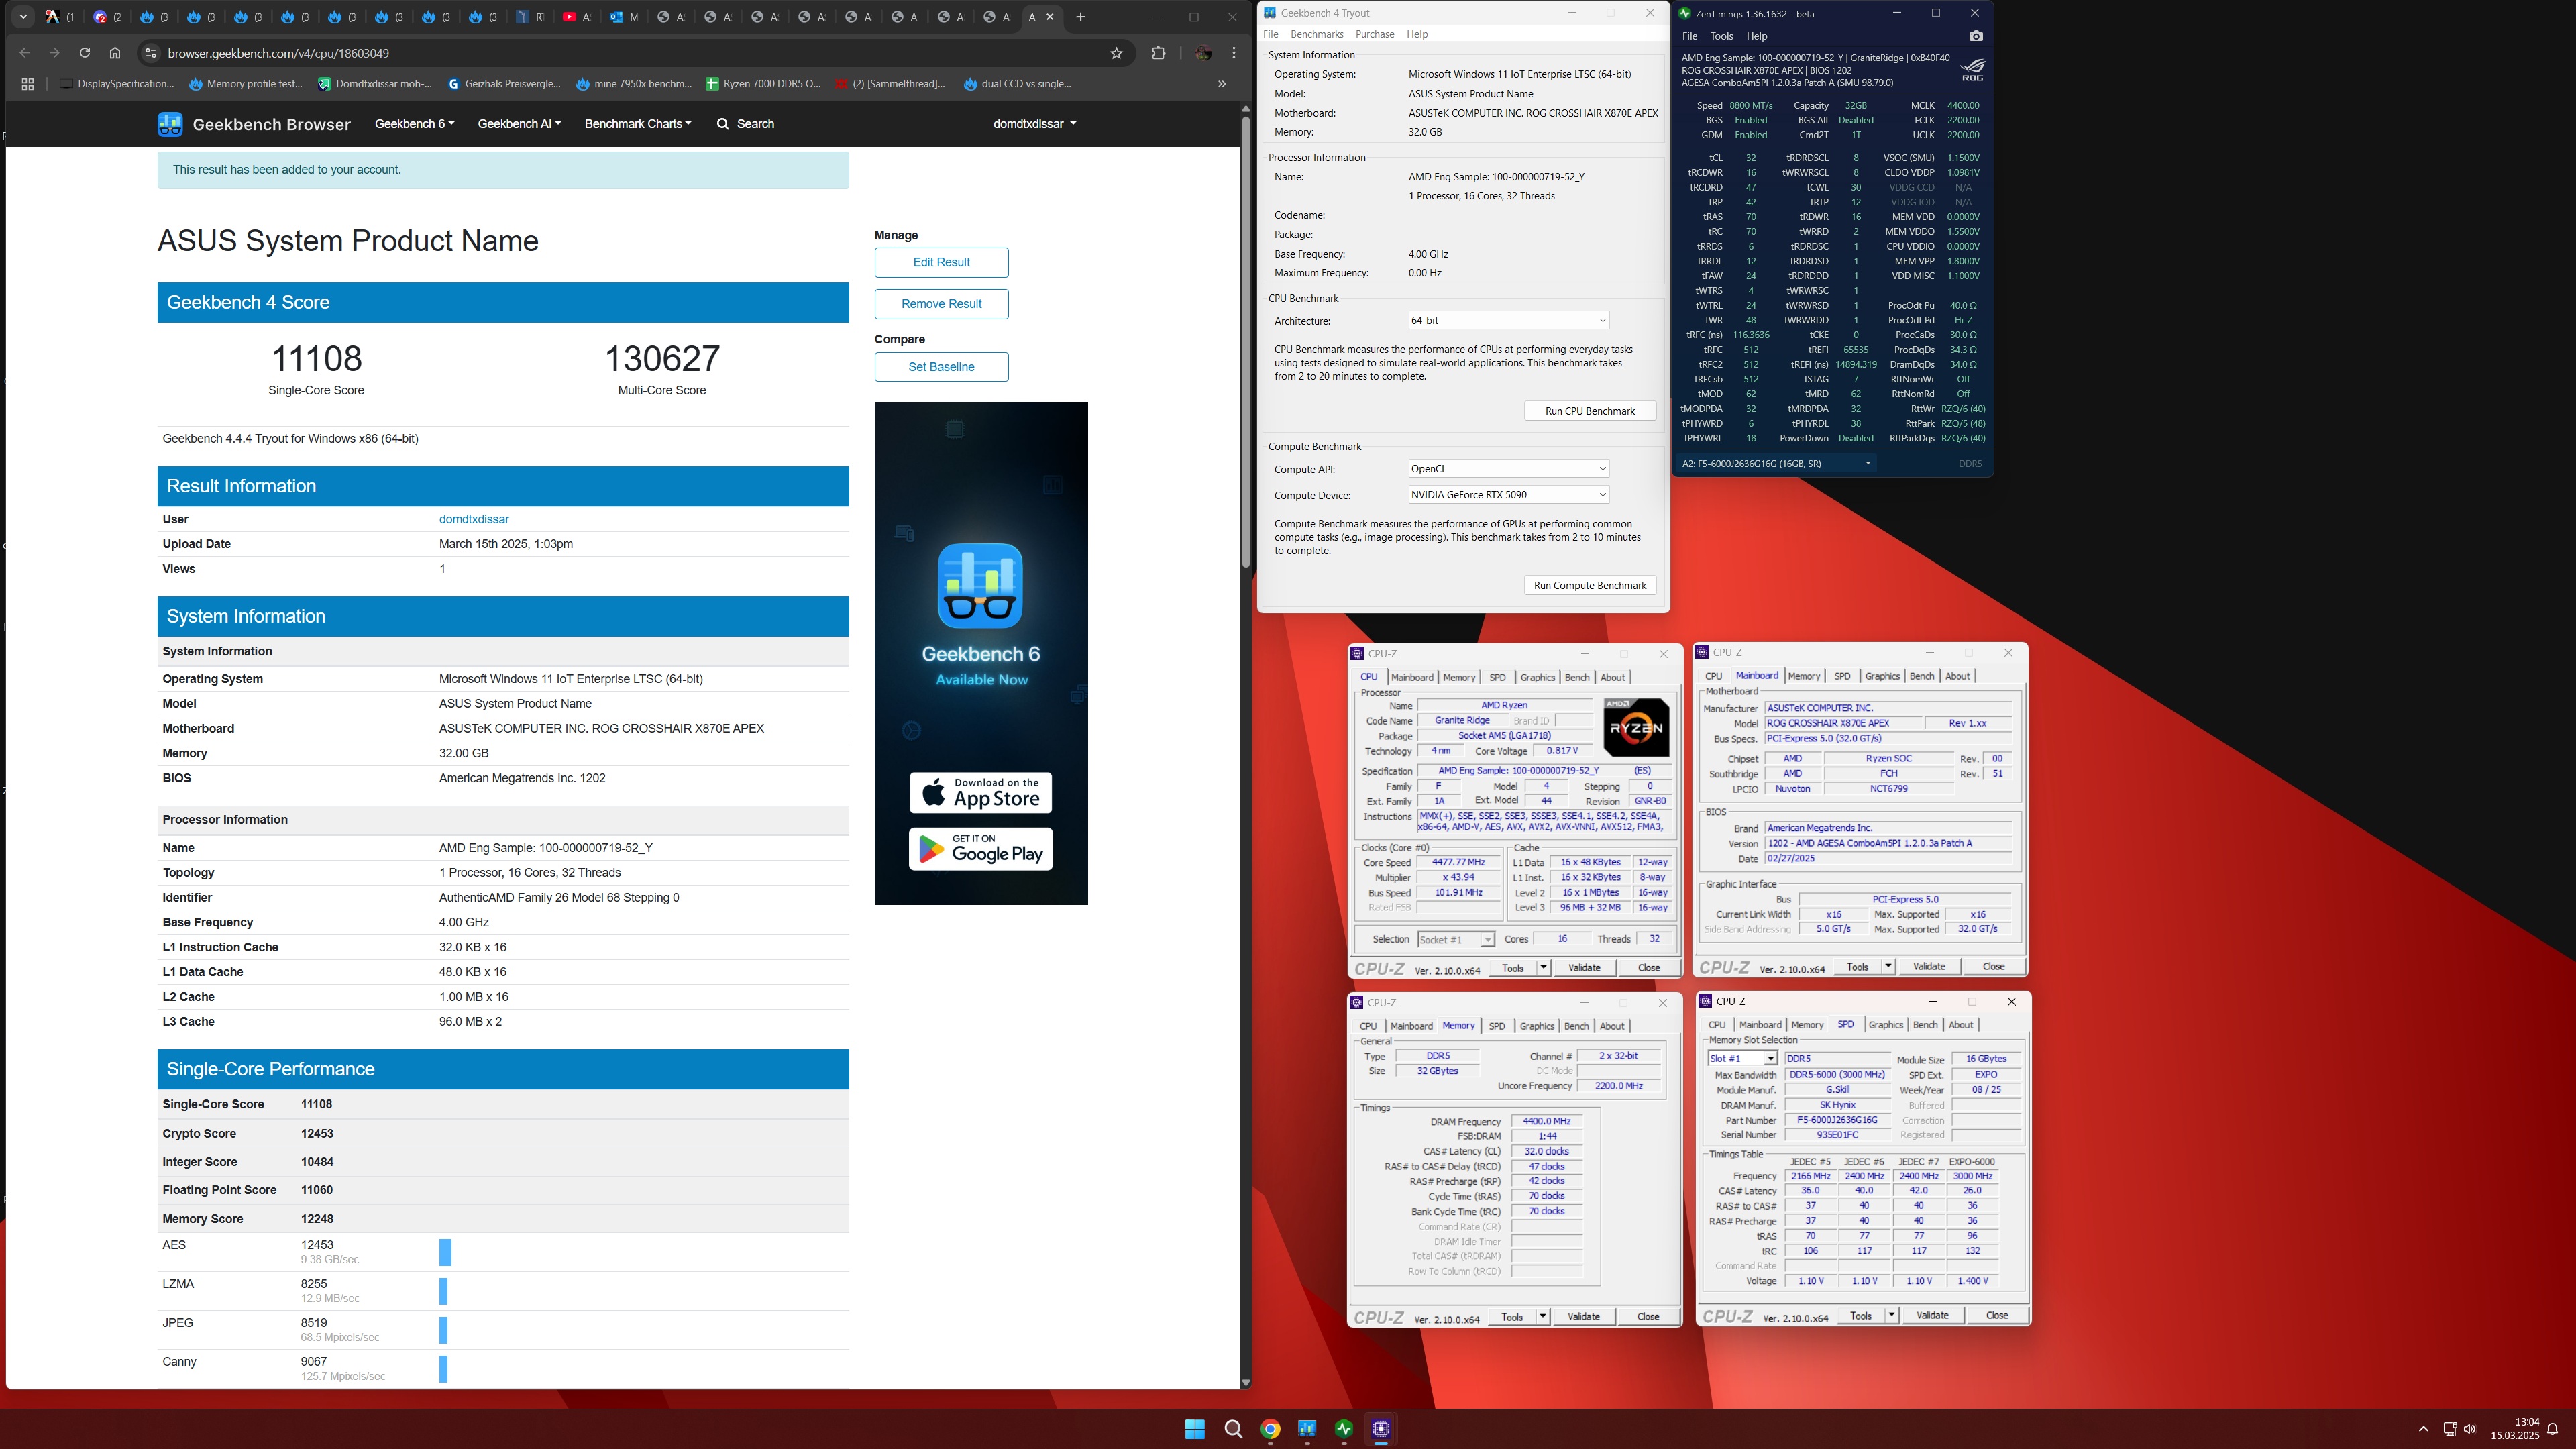Switch to Graphics tab in CPU-Z Mainboard window
Image resolution: width=2576 pixels, height=1449 pixels.
[x=1882, y=676]
